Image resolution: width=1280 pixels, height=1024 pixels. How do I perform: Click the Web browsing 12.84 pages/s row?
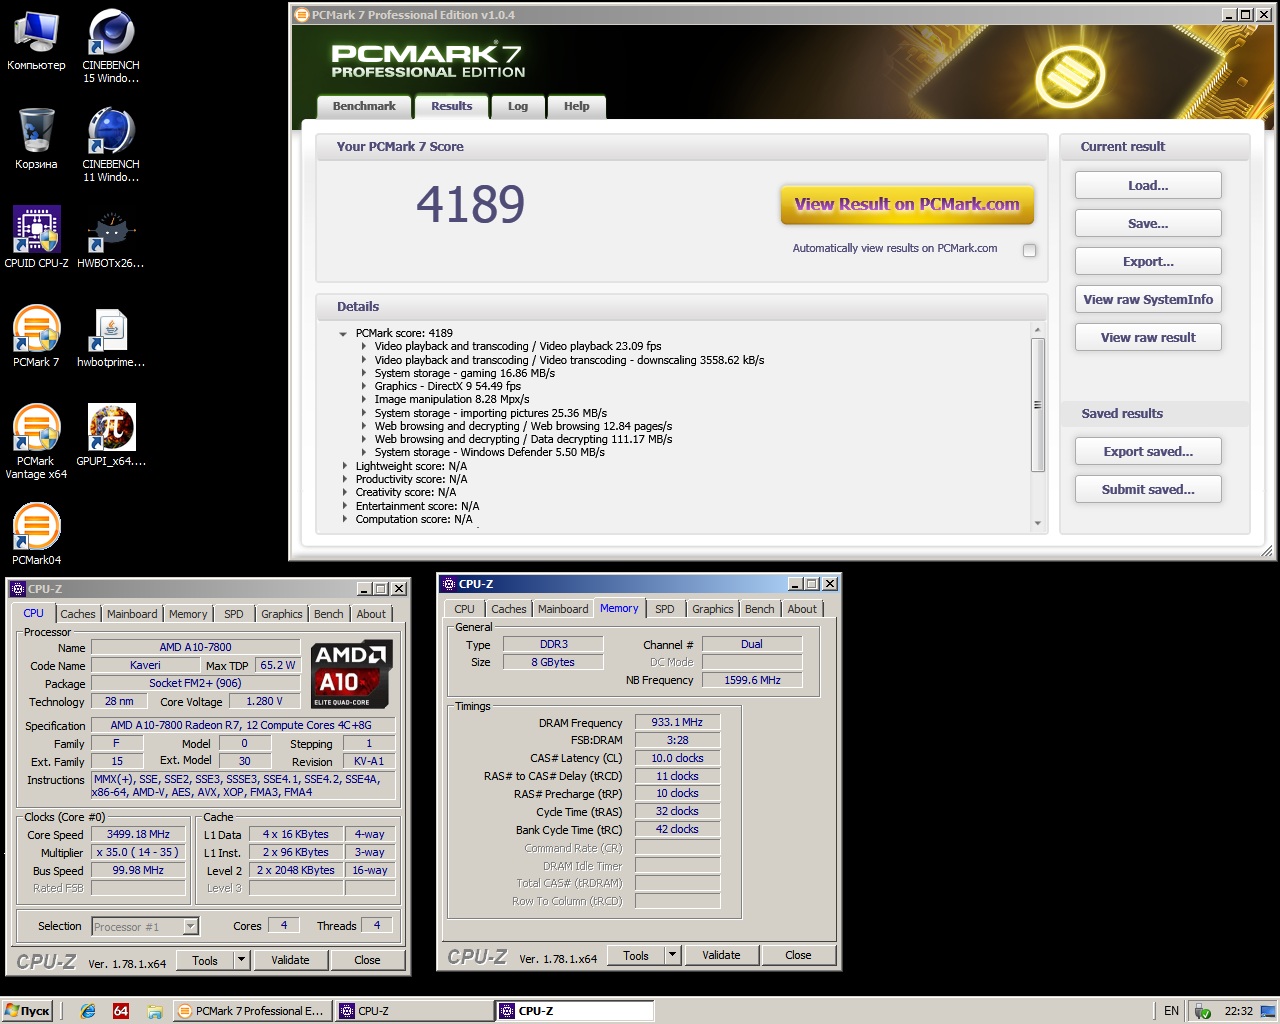coord(523,426)
